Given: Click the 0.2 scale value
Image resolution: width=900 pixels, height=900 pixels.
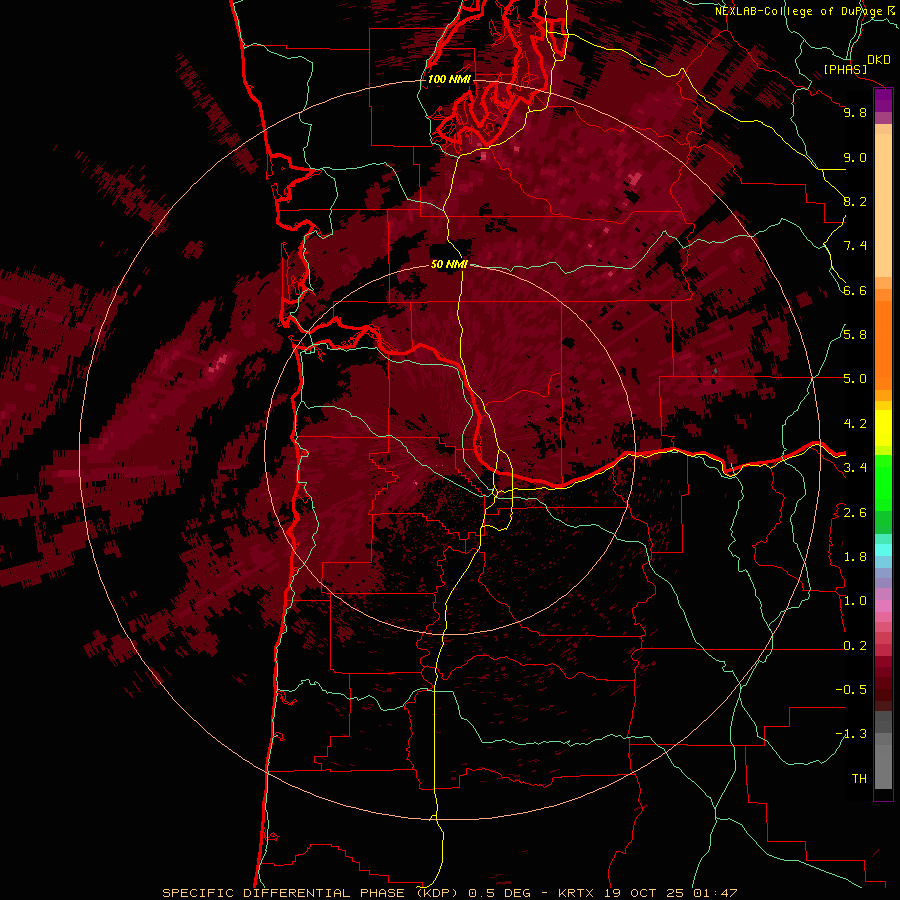Looking at the screenshot, I should pos(855,646).
